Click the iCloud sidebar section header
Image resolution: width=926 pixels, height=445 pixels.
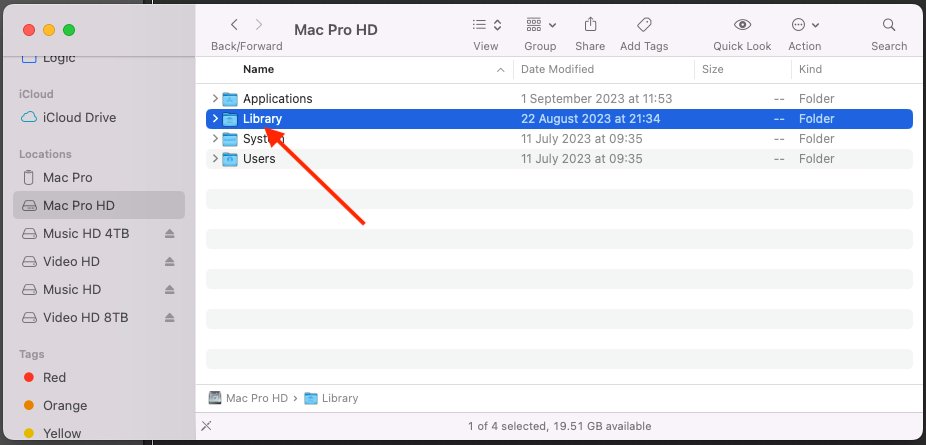36,94
